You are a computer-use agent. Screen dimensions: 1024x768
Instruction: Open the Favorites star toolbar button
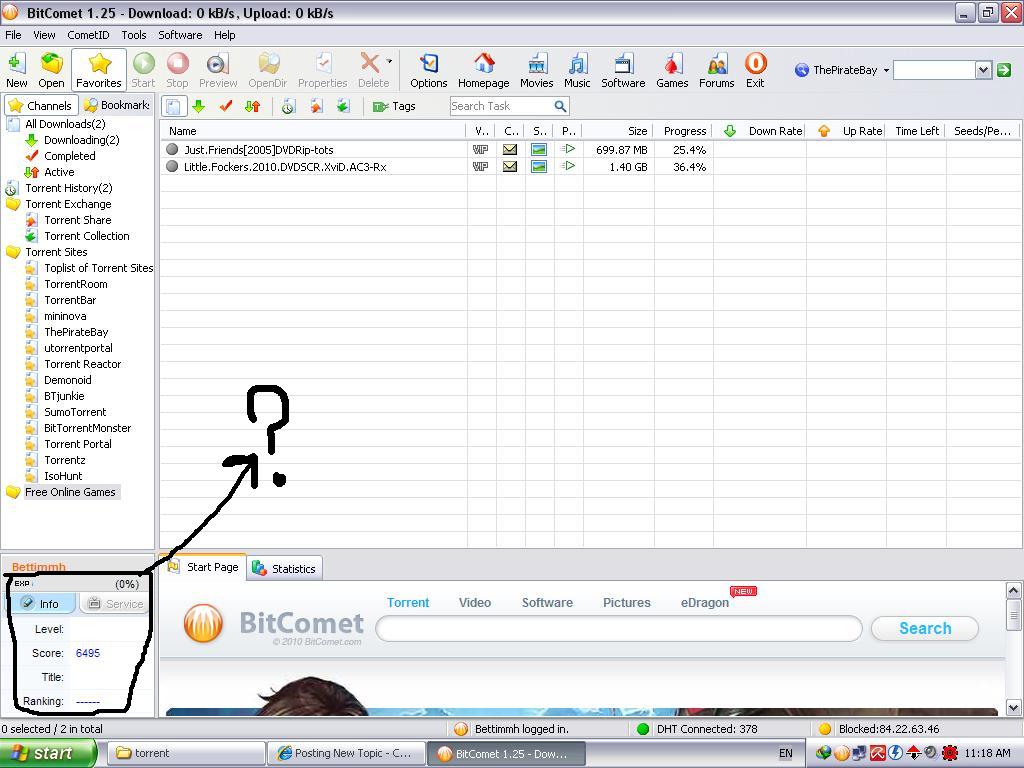[98, 70]
